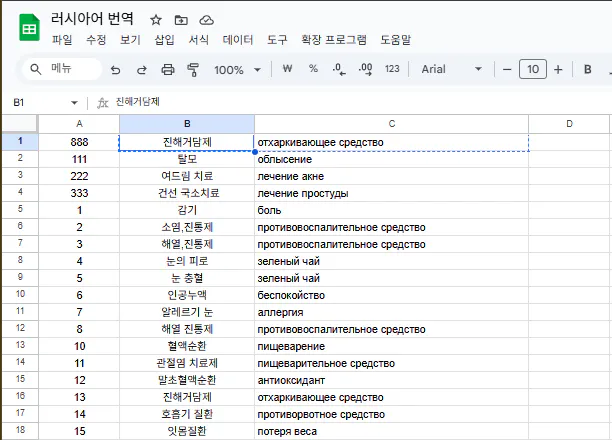Apply percent format icon
The height and width of the screenshot is (440, 612).
pyautogui.click(x=313, y=69)
